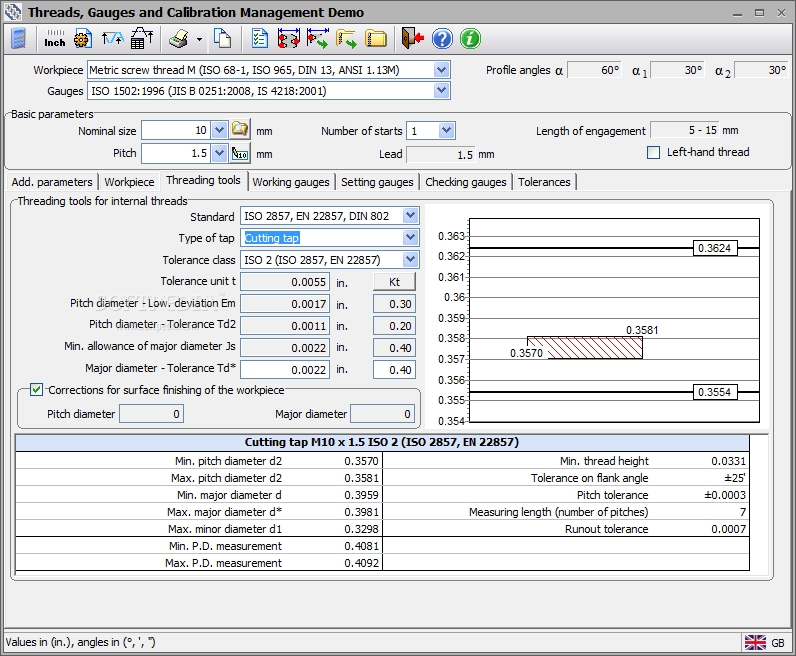
Task: Click the printer icon
Action: click(179, 39)
